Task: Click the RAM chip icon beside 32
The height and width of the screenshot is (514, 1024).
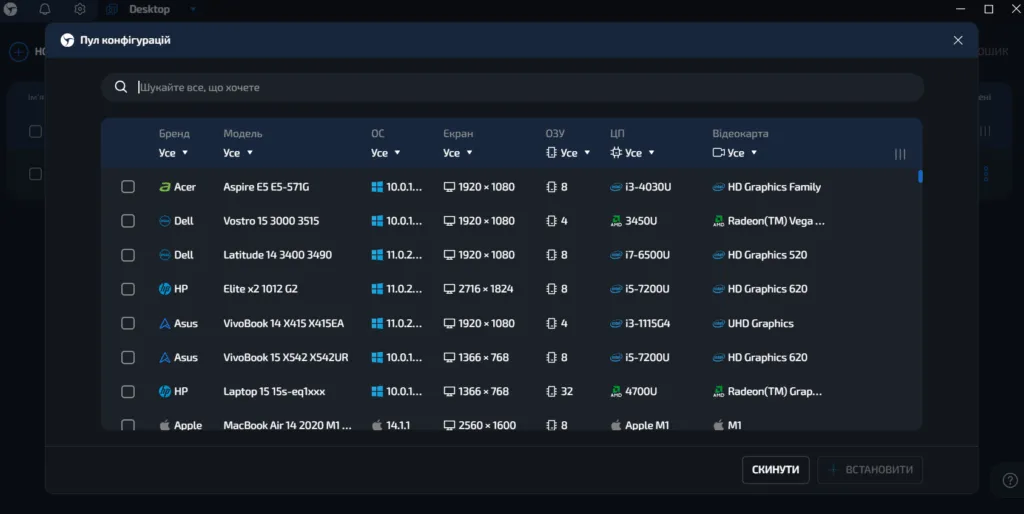Action: coord(551,391)
